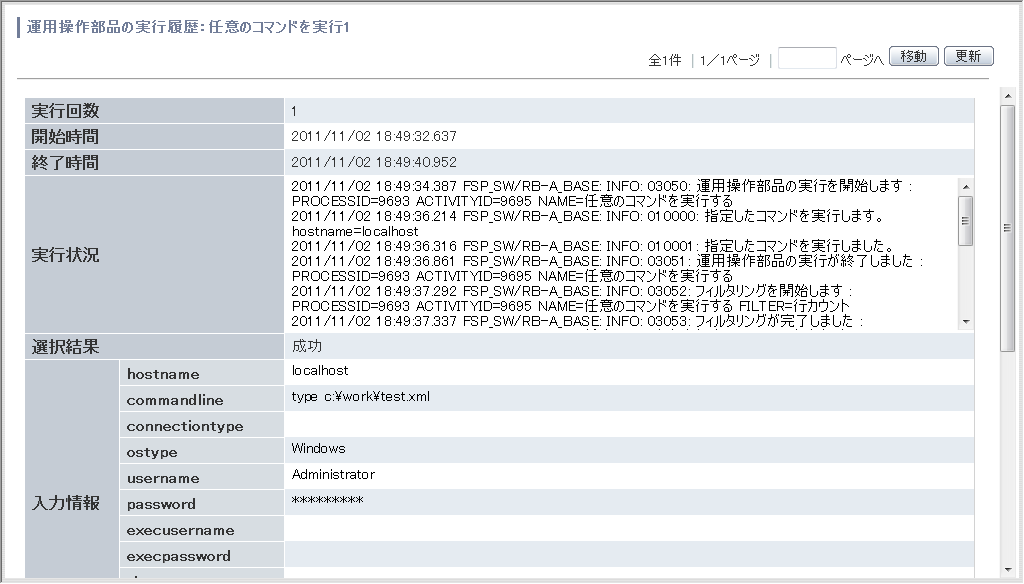Click the empty execusername value cell
The image size is (1024, 584).
coord(628,529)
